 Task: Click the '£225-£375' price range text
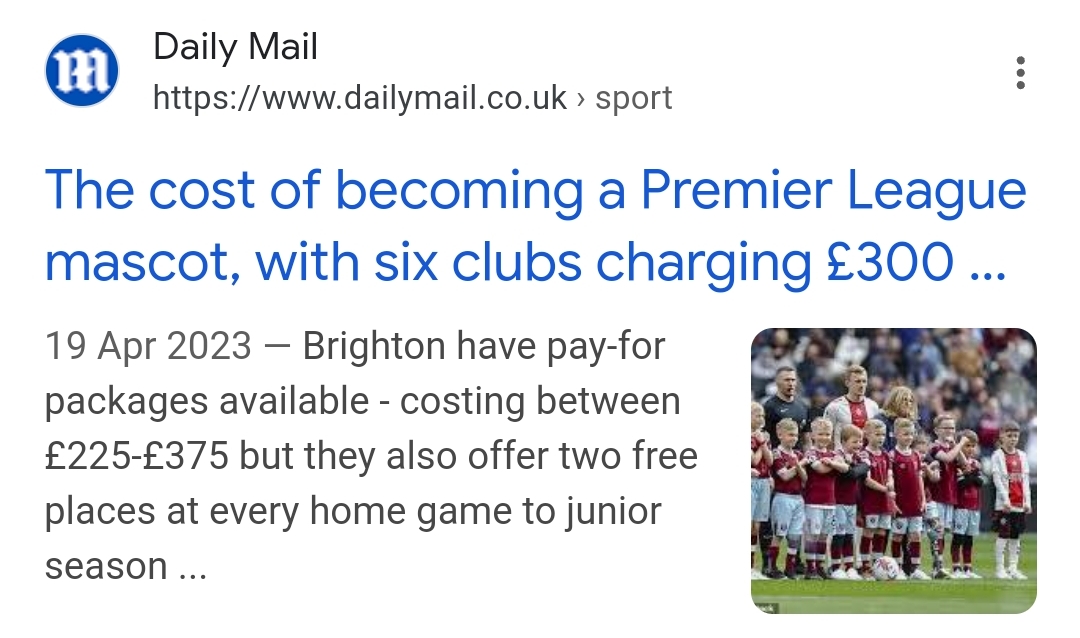pos(137,456)
